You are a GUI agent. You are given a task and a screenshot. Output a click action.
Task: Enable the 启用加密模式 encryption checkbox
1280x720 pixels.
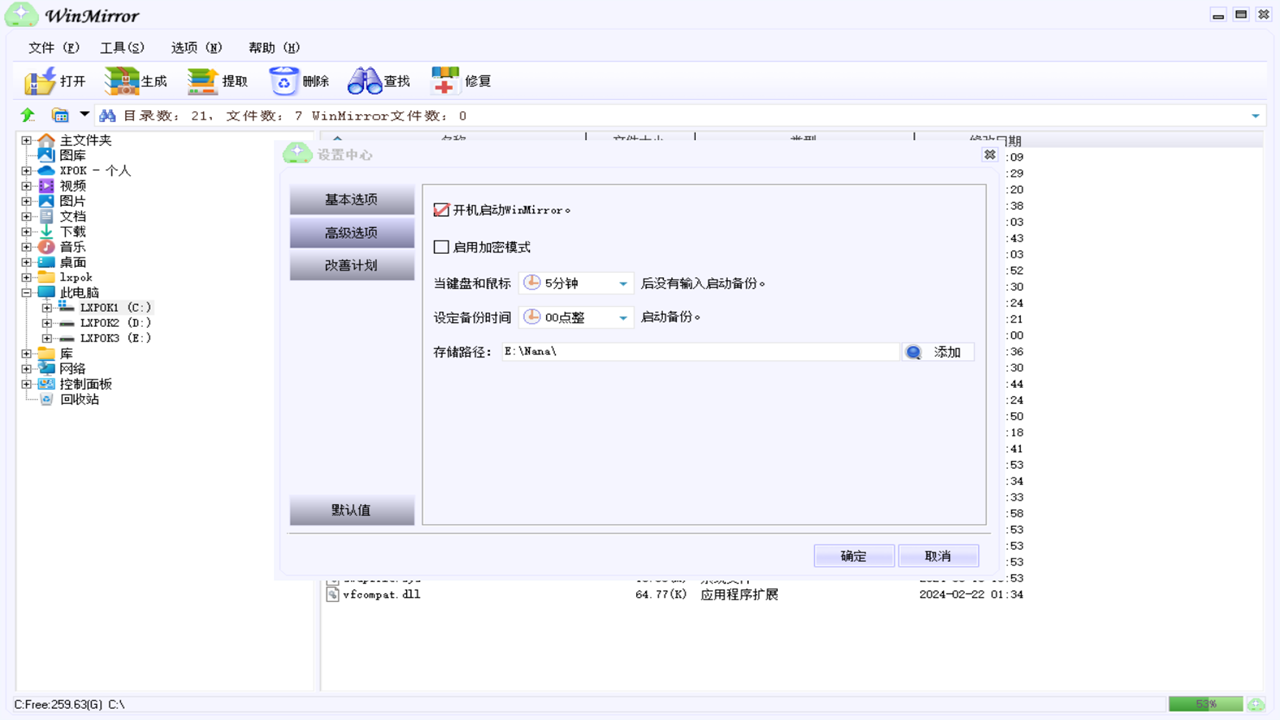pyautogui.click(x=440, y=246)
